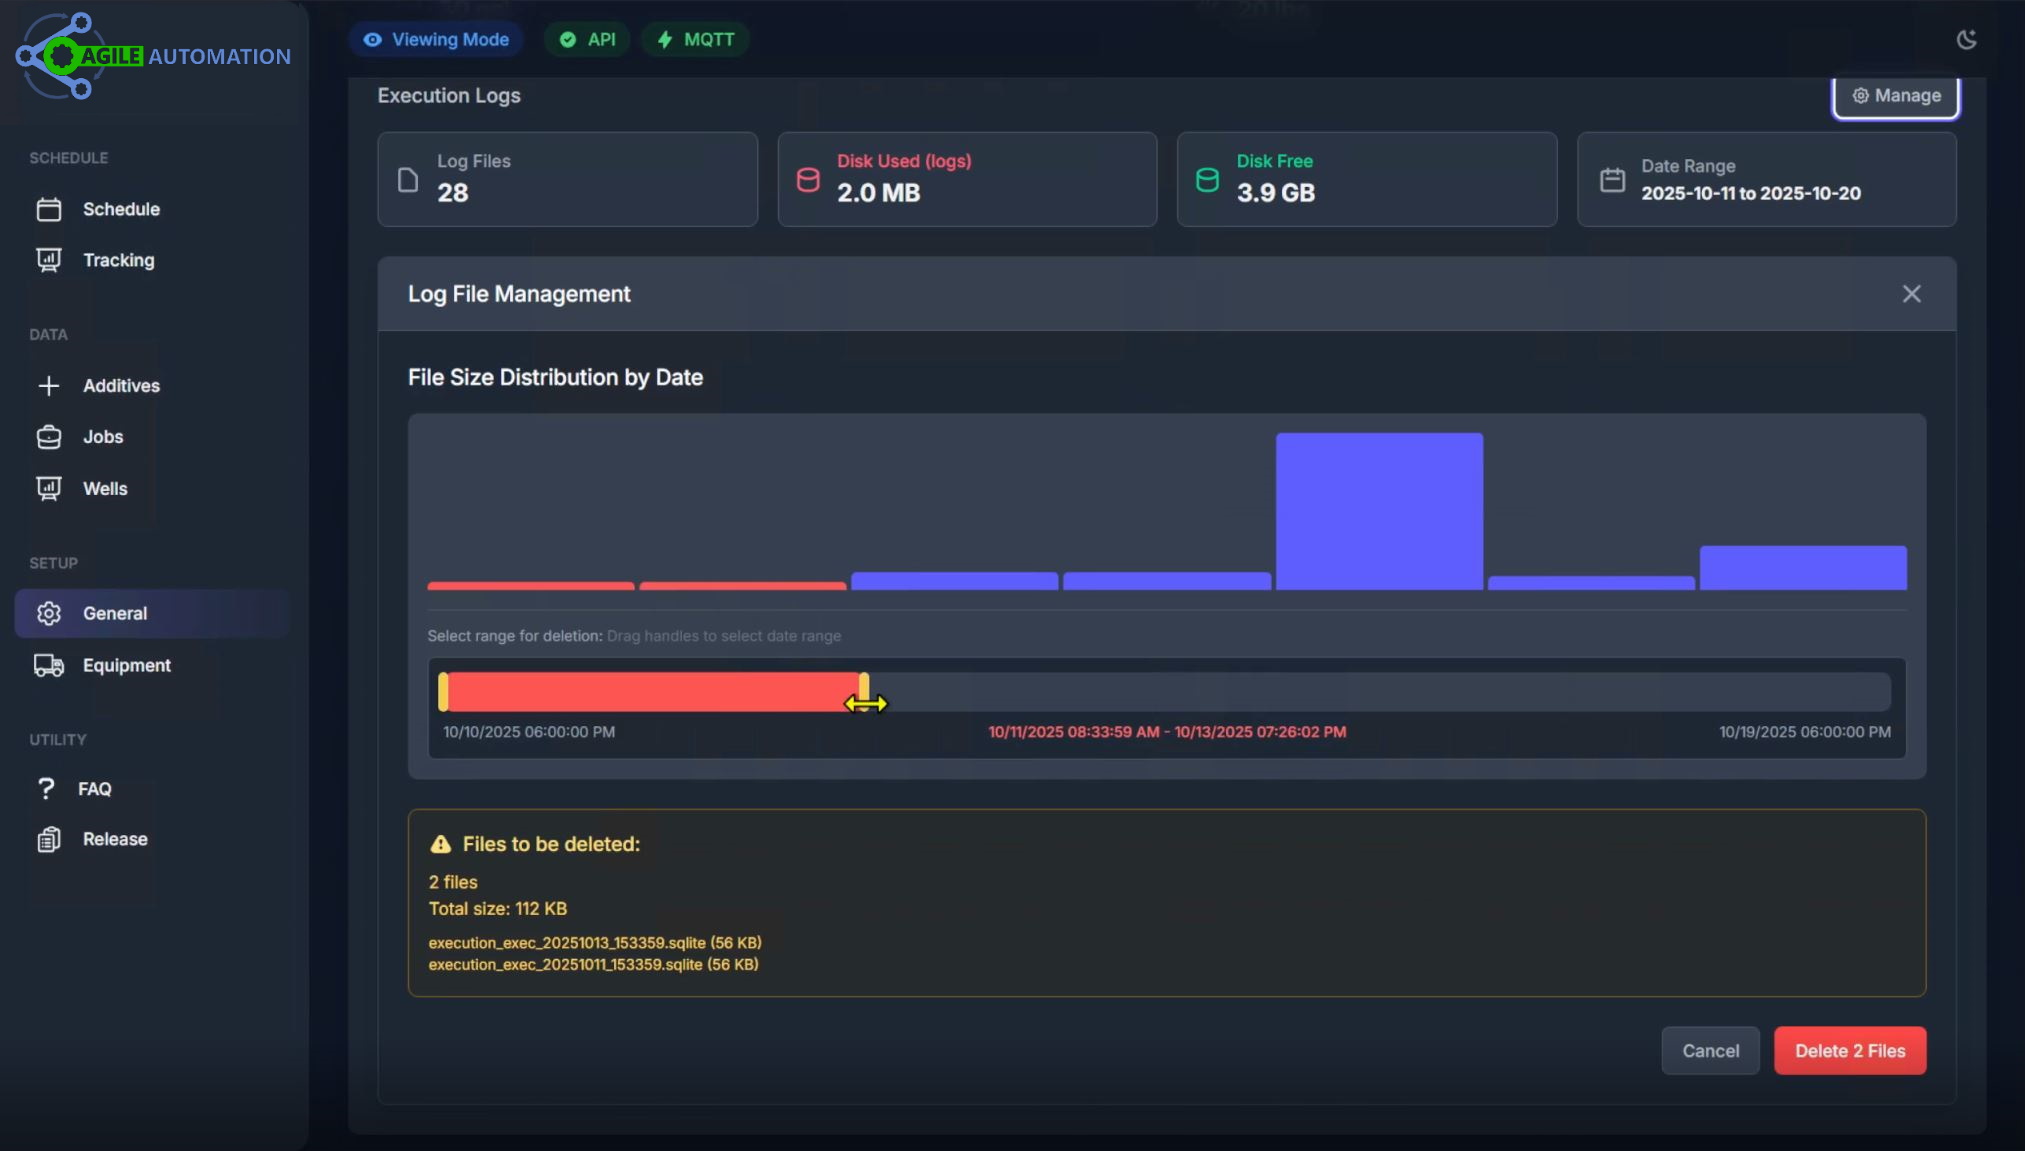Select the tallest bar in the file size chart

coord(1378,510)
